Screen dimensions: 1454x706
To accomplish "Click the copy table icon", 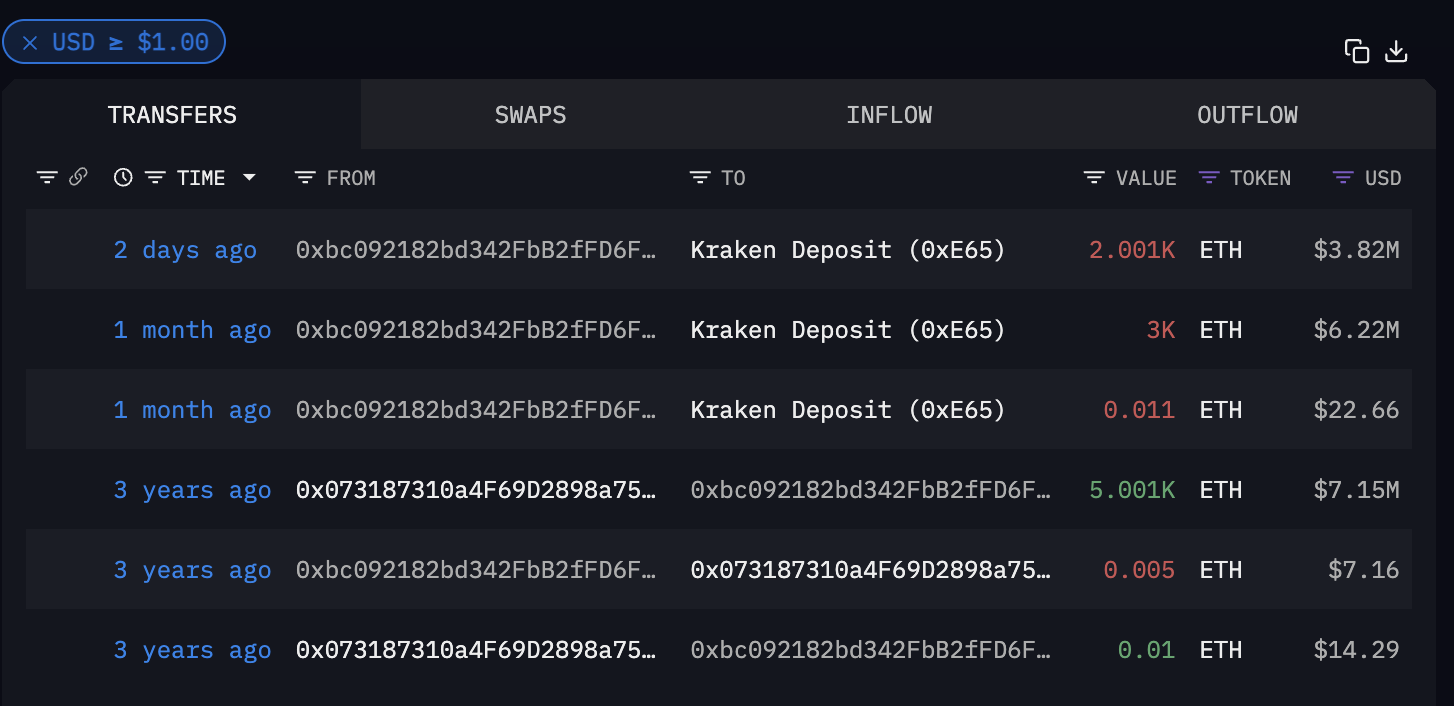I will [x=1356, y=52].
